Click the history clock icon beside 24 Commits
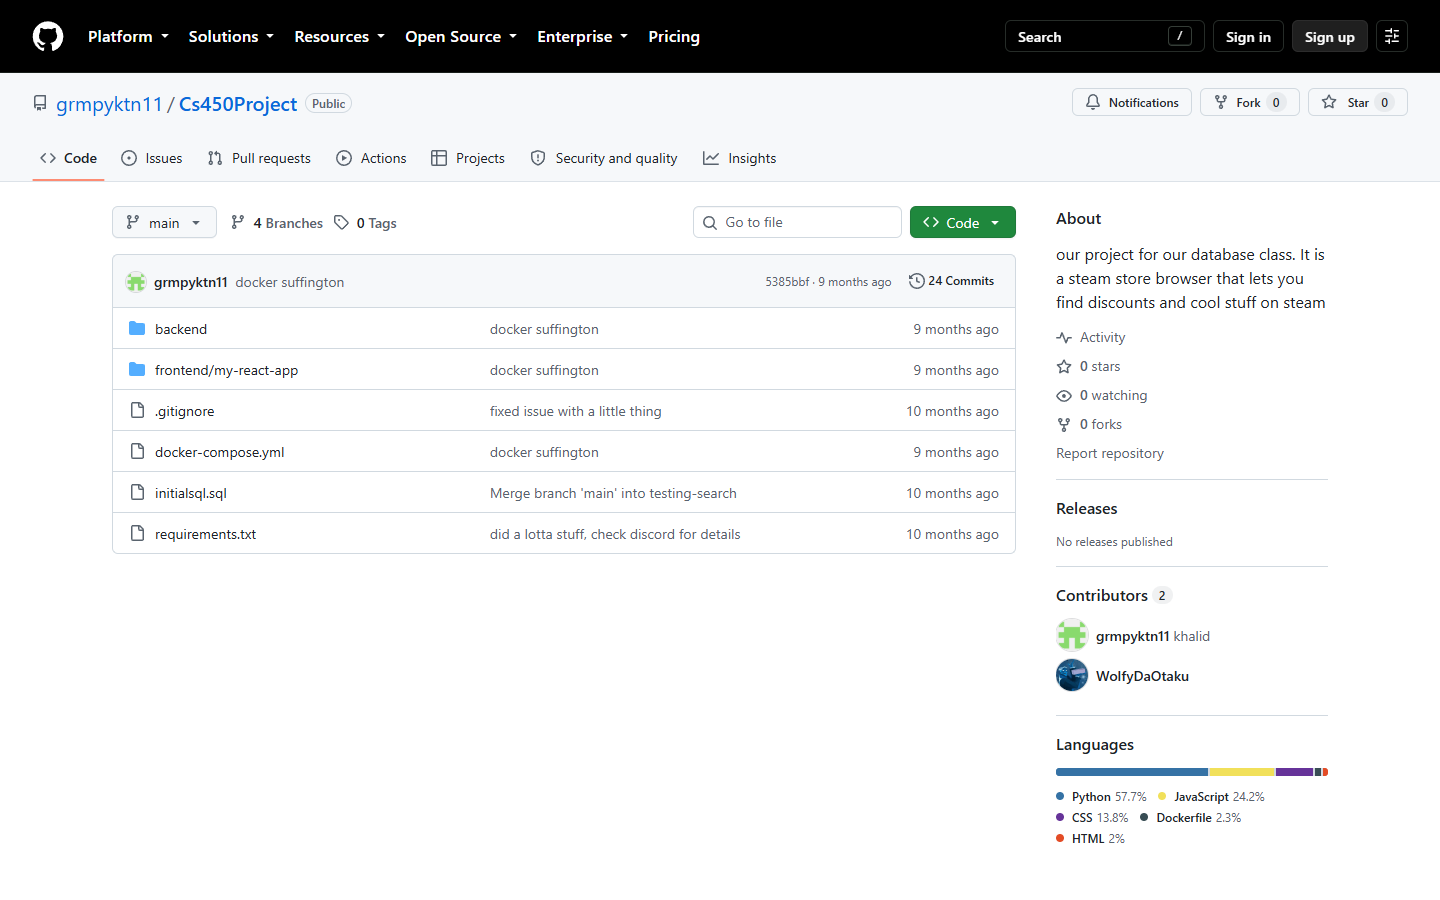The width and height of the screenshot is (1440, 900). click(916, 281)
